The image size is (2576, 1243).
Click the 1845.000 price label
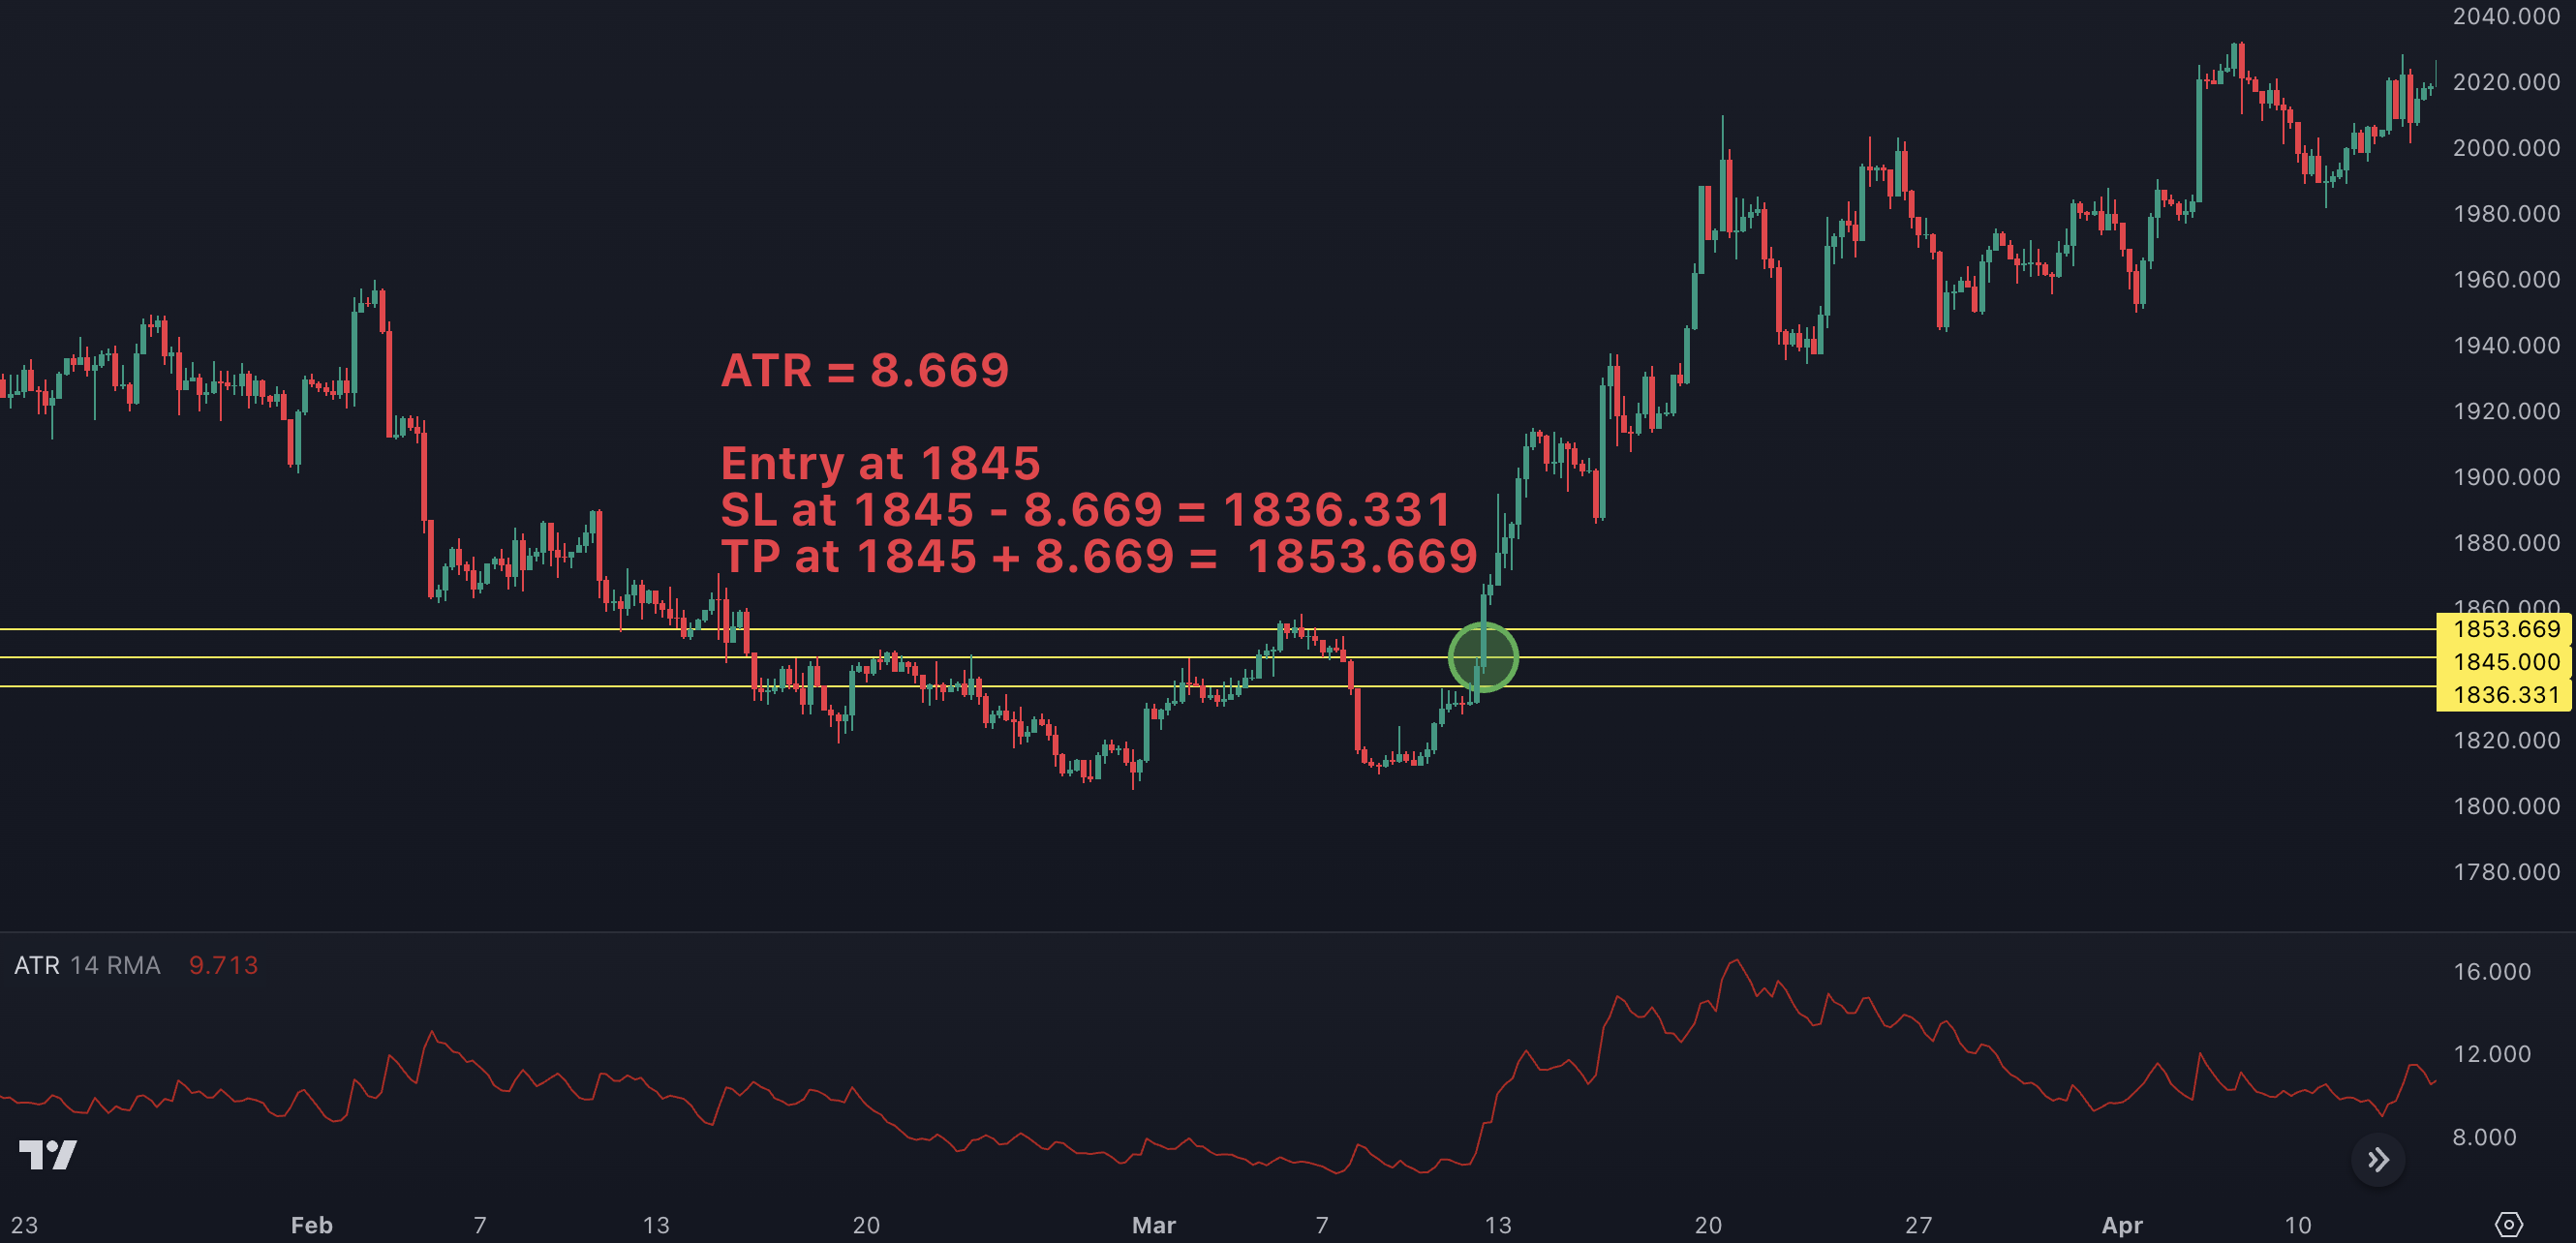coord(2505,662)
